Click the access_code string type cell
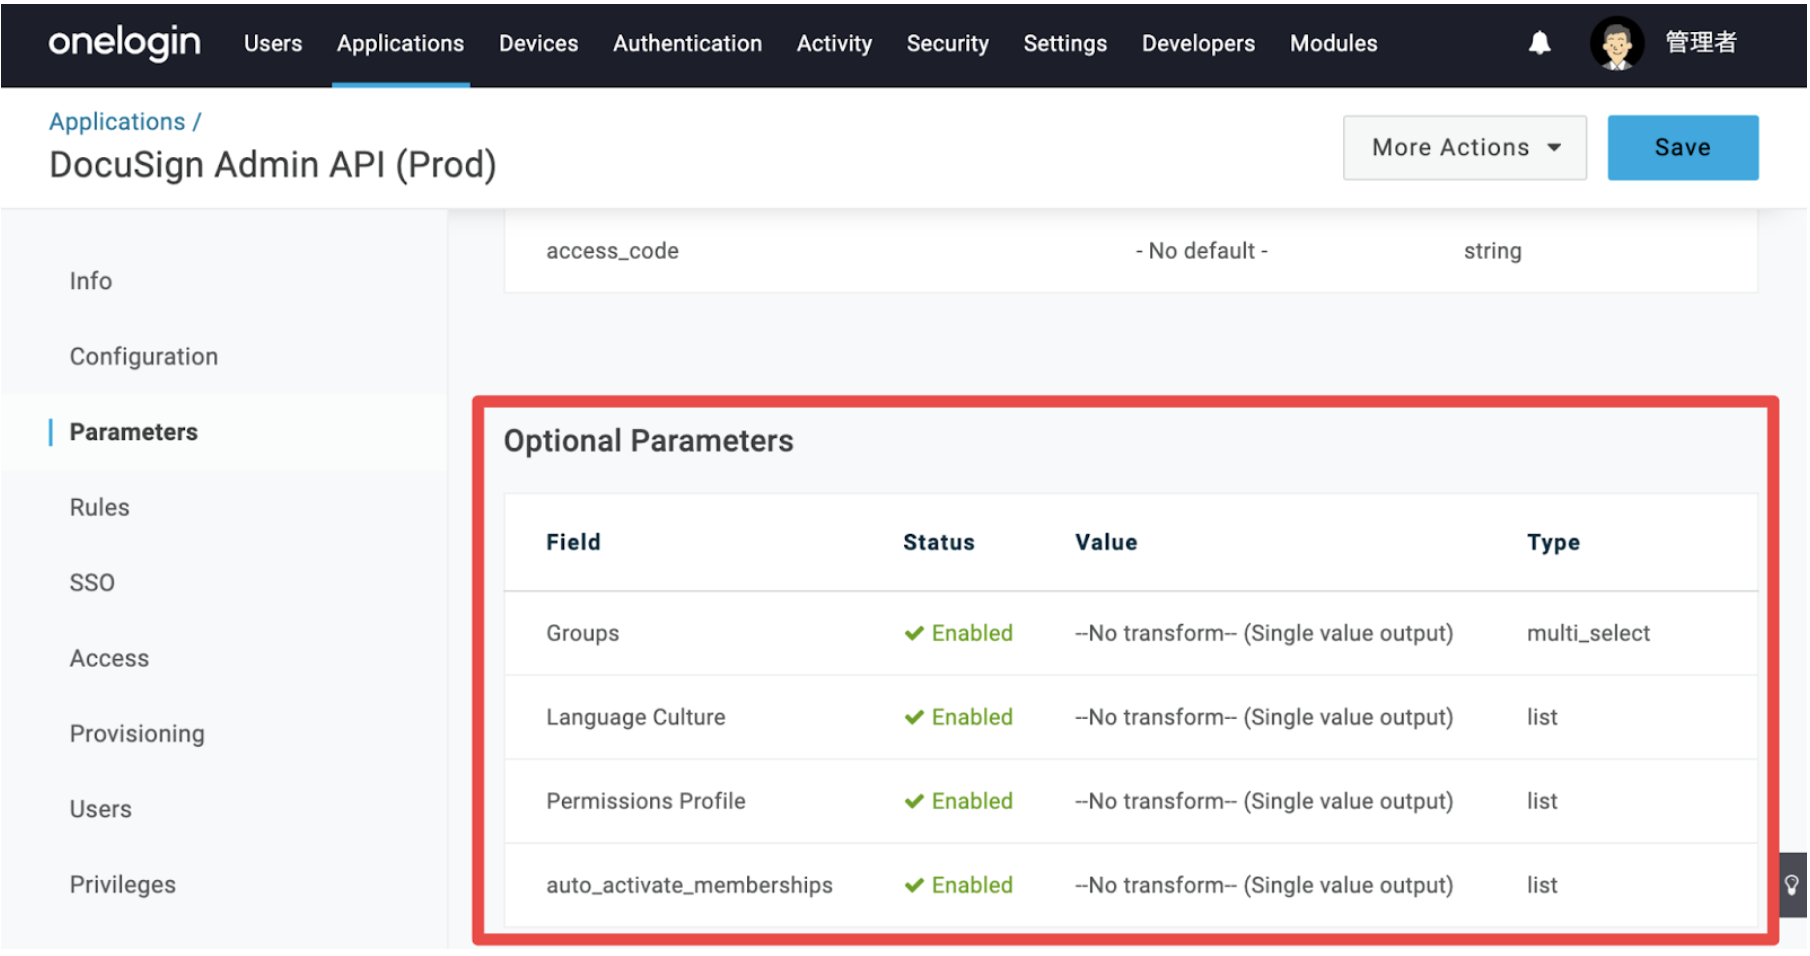Image resolution: width=1810 pixels, height=956 pixels. pos(1492,251)
